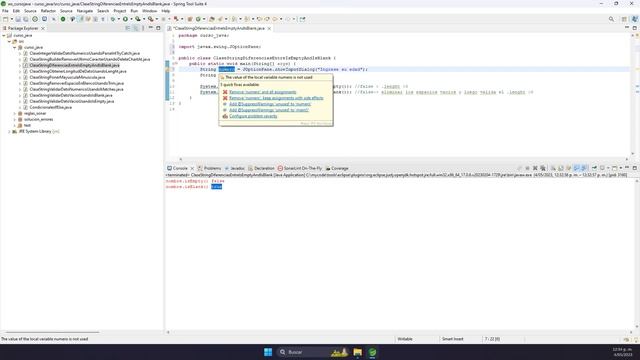Screen dimensions: 640x360
Task: Open the Run button dropdown arrow
Action: (131, 19)
